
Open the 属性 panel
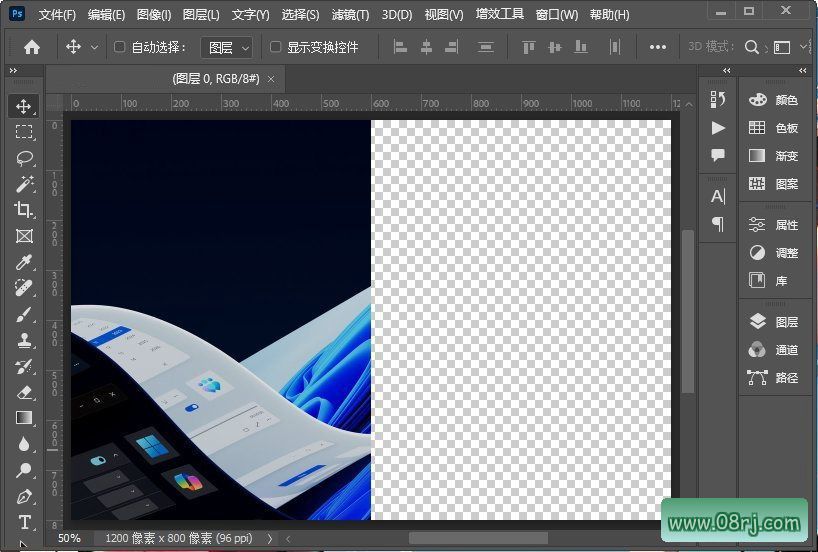tap(774, 225)
